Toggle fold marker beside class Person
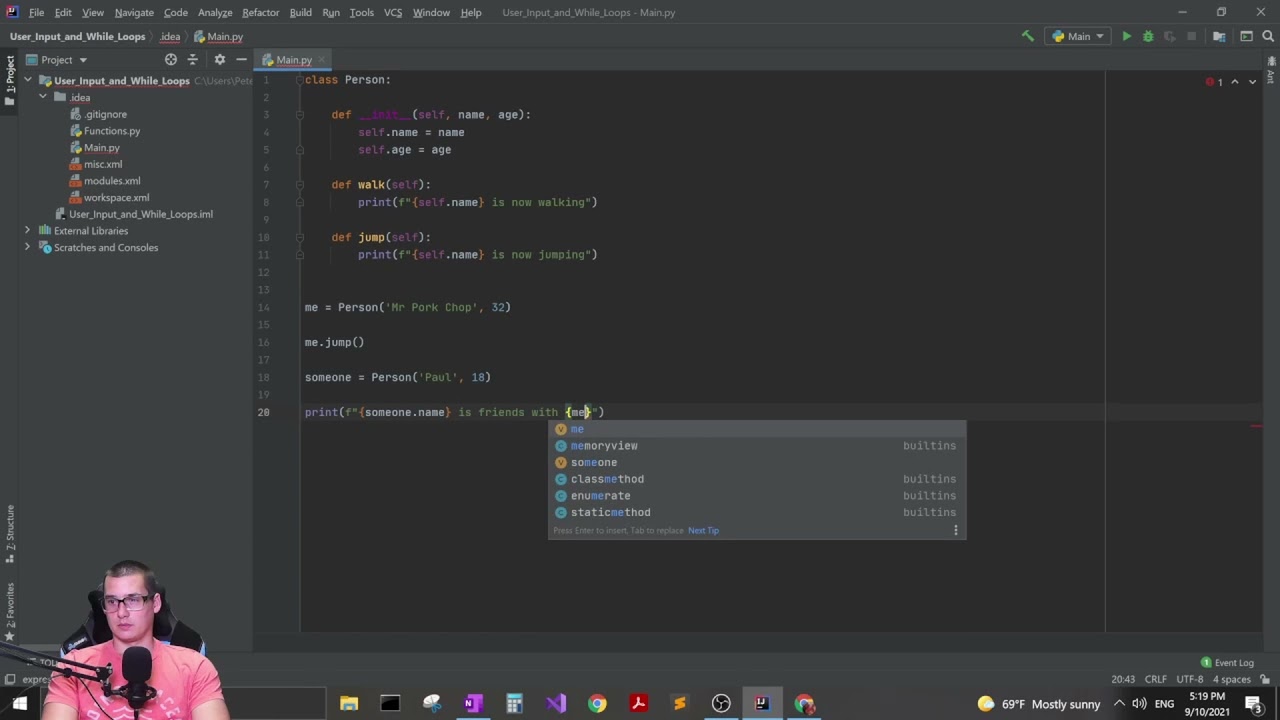Screen dimensions: 1280x720 point(298,80)
